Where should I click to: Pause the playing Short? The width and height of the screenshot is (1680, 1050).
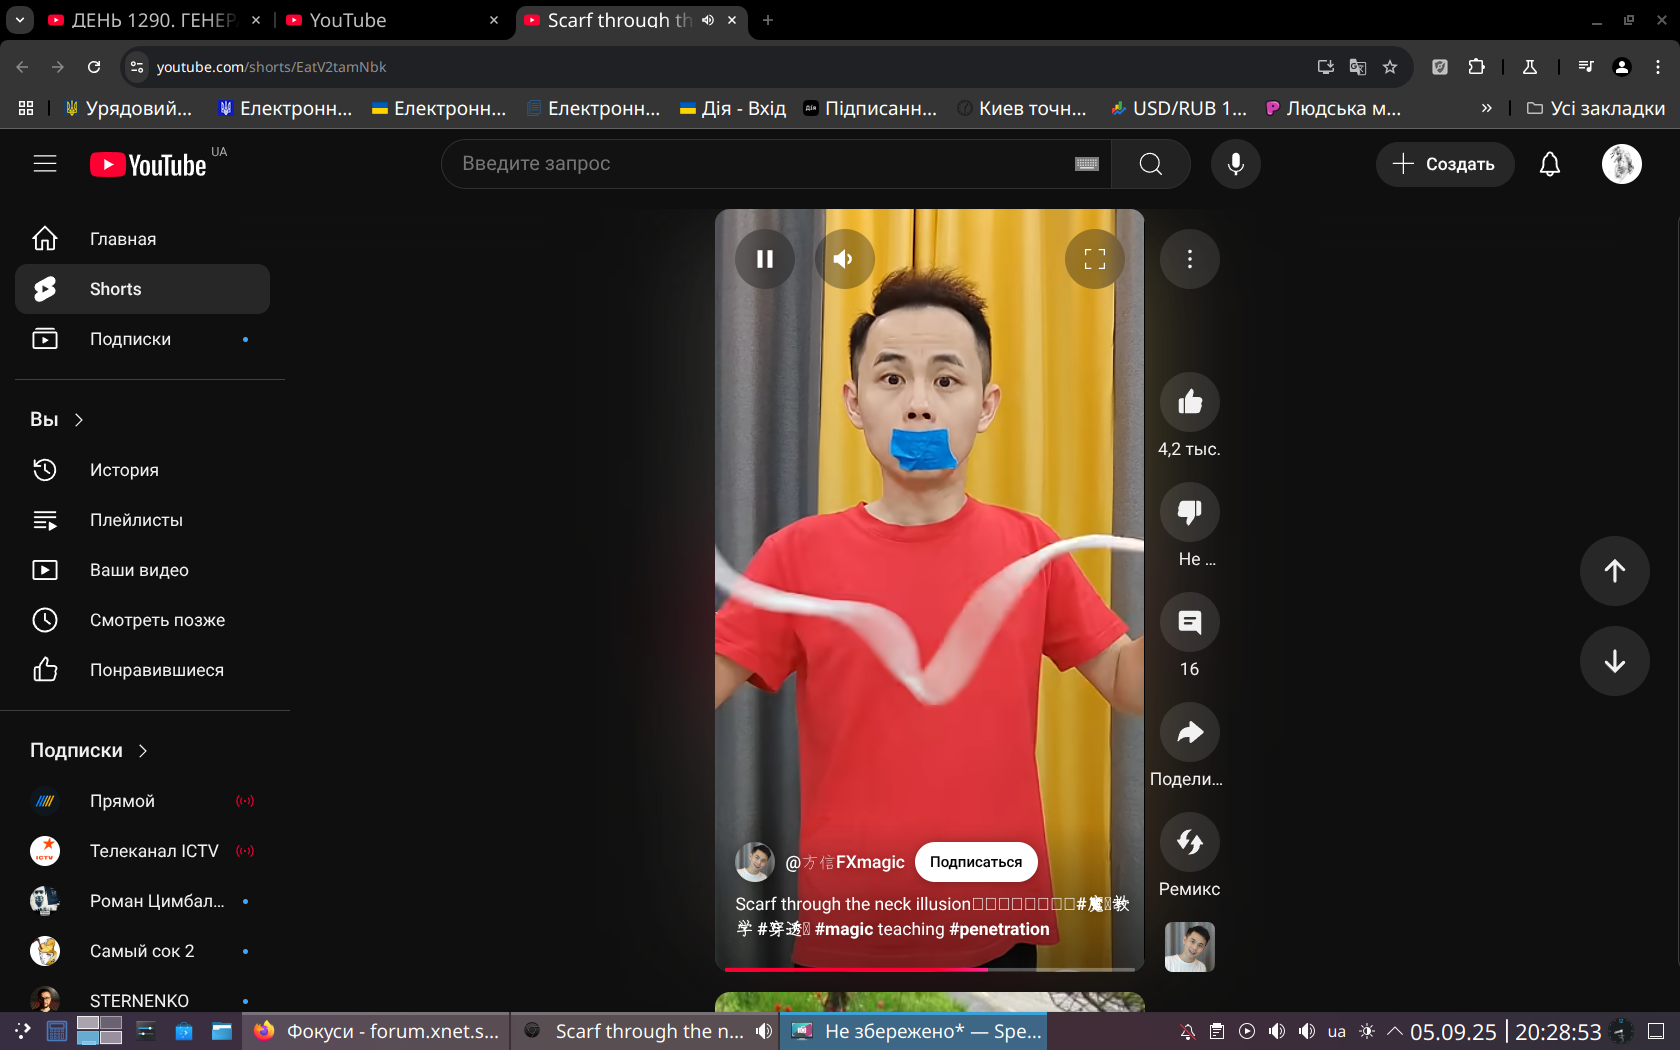pos(765,259)
